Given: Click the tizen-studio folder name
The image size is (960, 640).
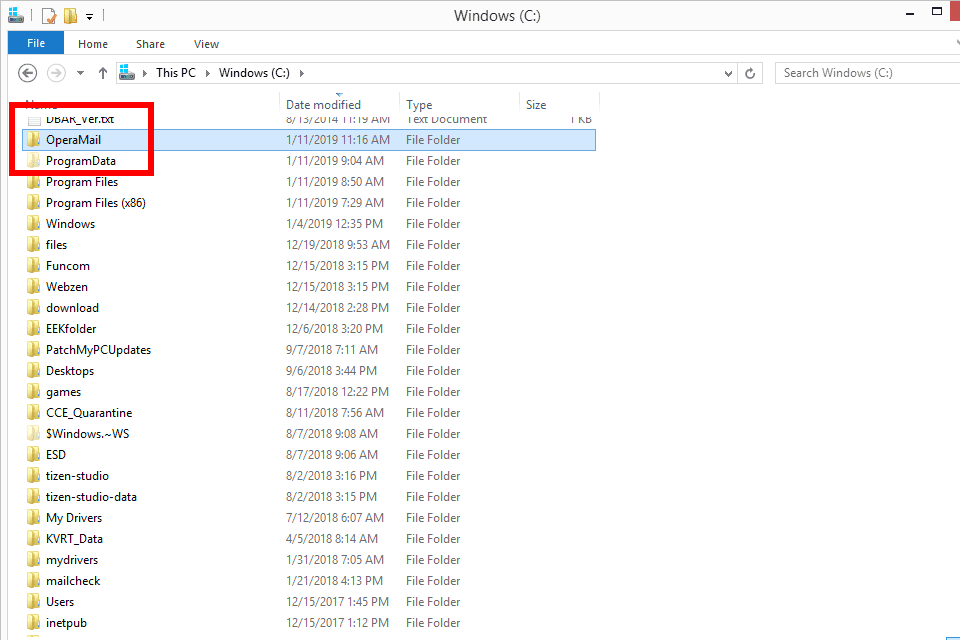Looking at the screenshot, I should (77, 476).
